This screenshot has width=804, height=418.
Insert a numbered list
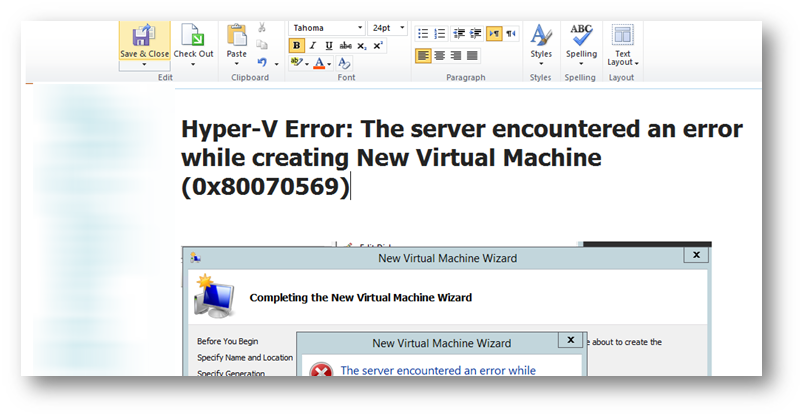(x=439, y=34)
